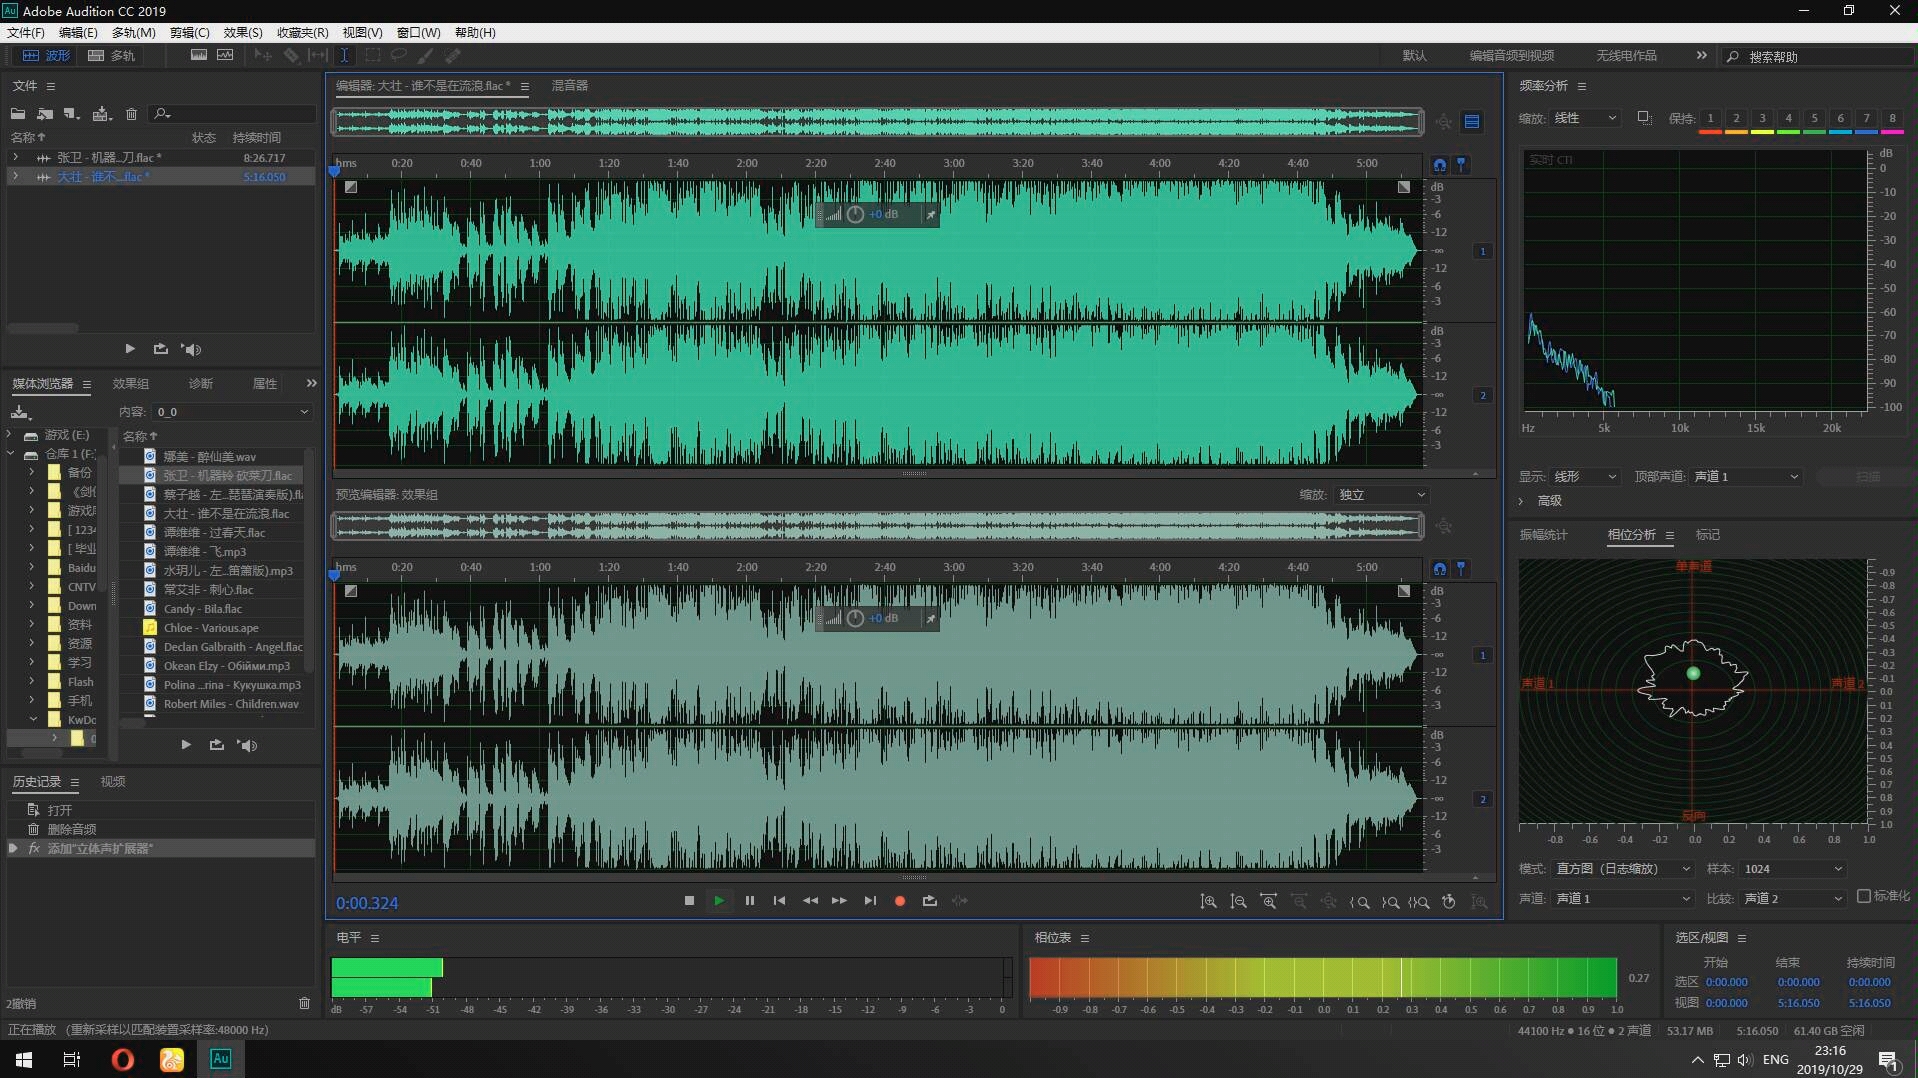This screenshot has height=1078, width=1918.
Task: Click hold button 4 in frequency analysis
Action: (x=1788, y=119)
